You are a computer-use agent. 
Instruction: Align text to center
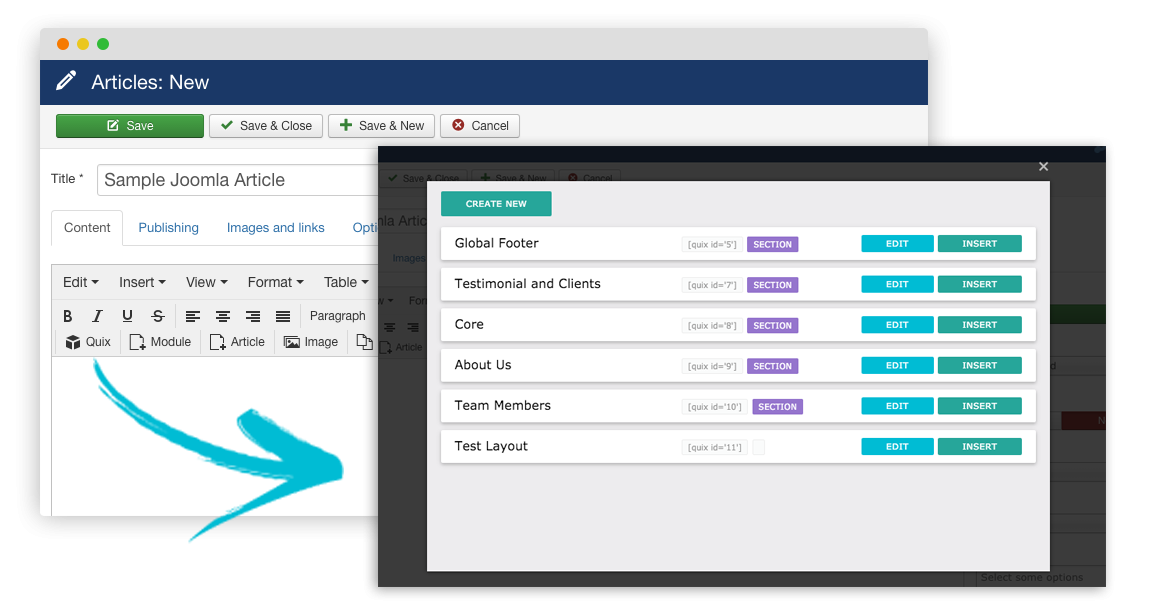pos(222,315)
